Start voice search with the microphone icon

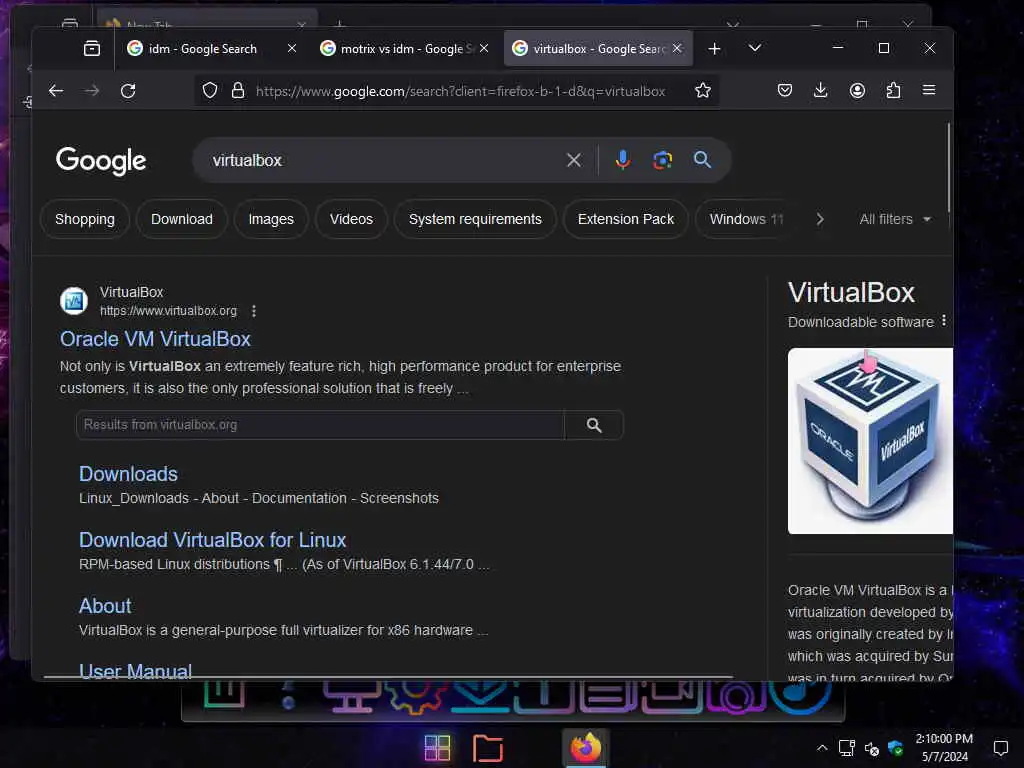(x=623, y=160)
